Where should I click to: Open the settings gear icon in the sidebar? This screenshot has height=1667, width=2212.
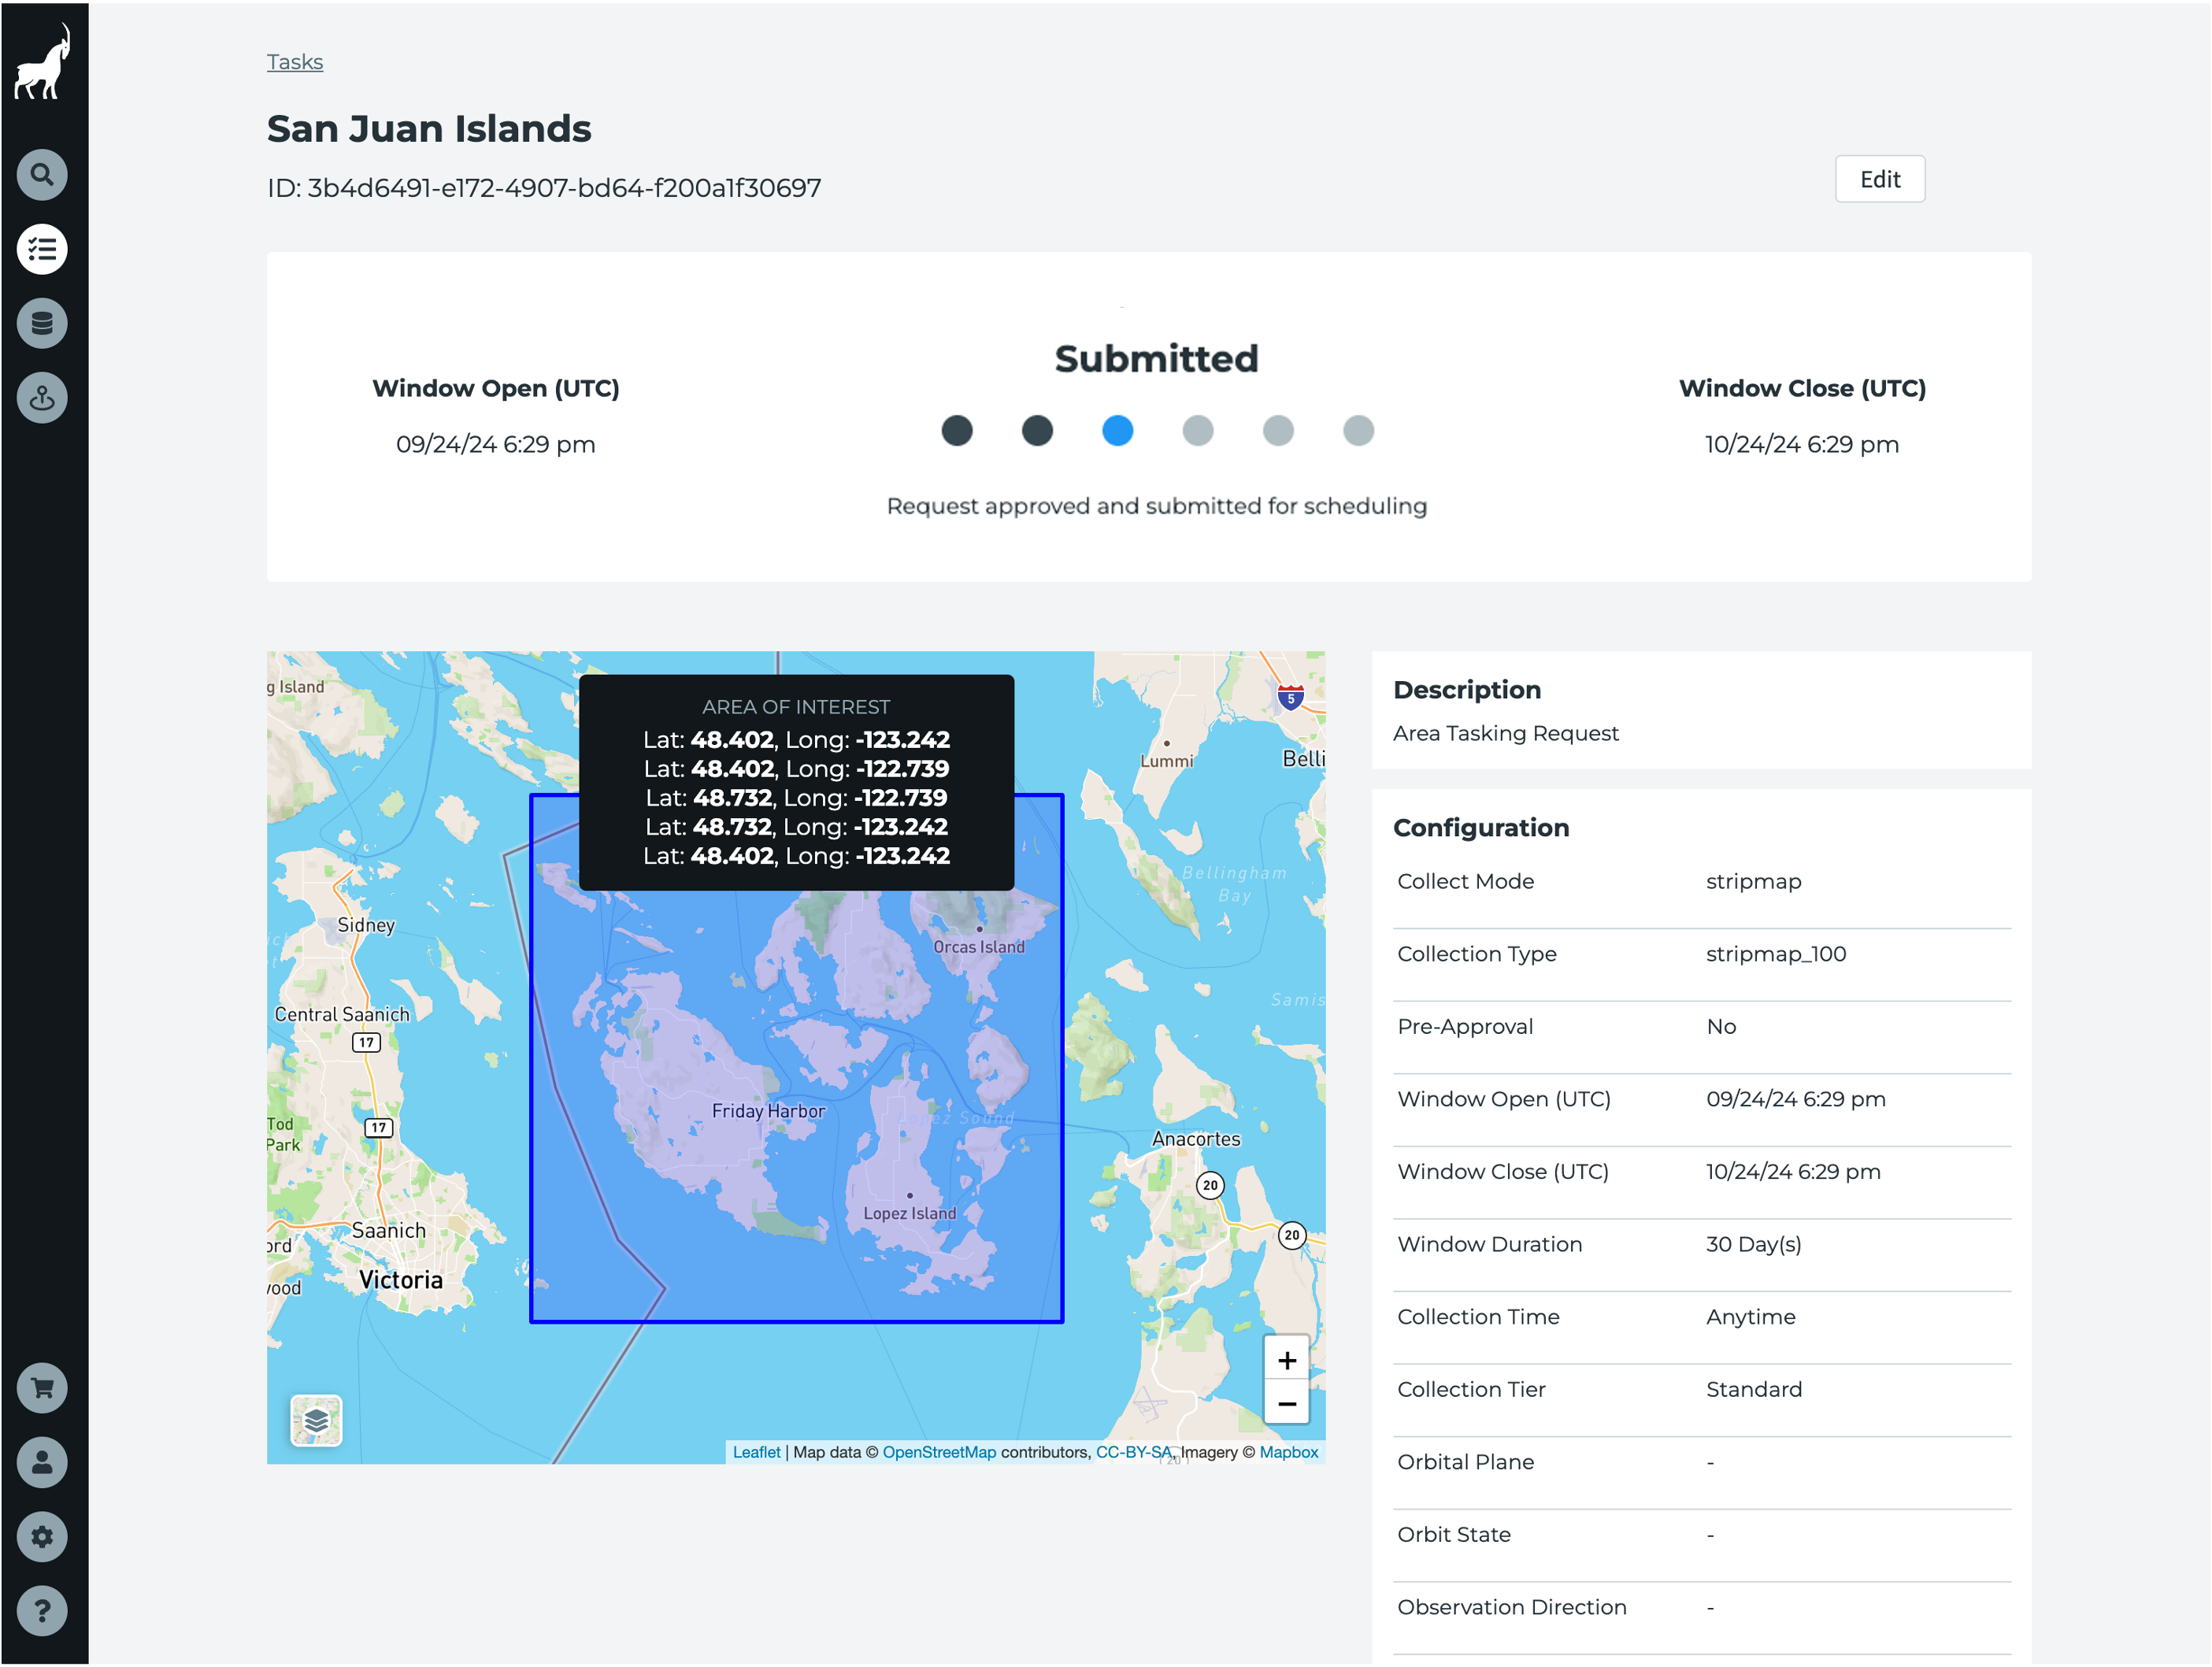42,1537
